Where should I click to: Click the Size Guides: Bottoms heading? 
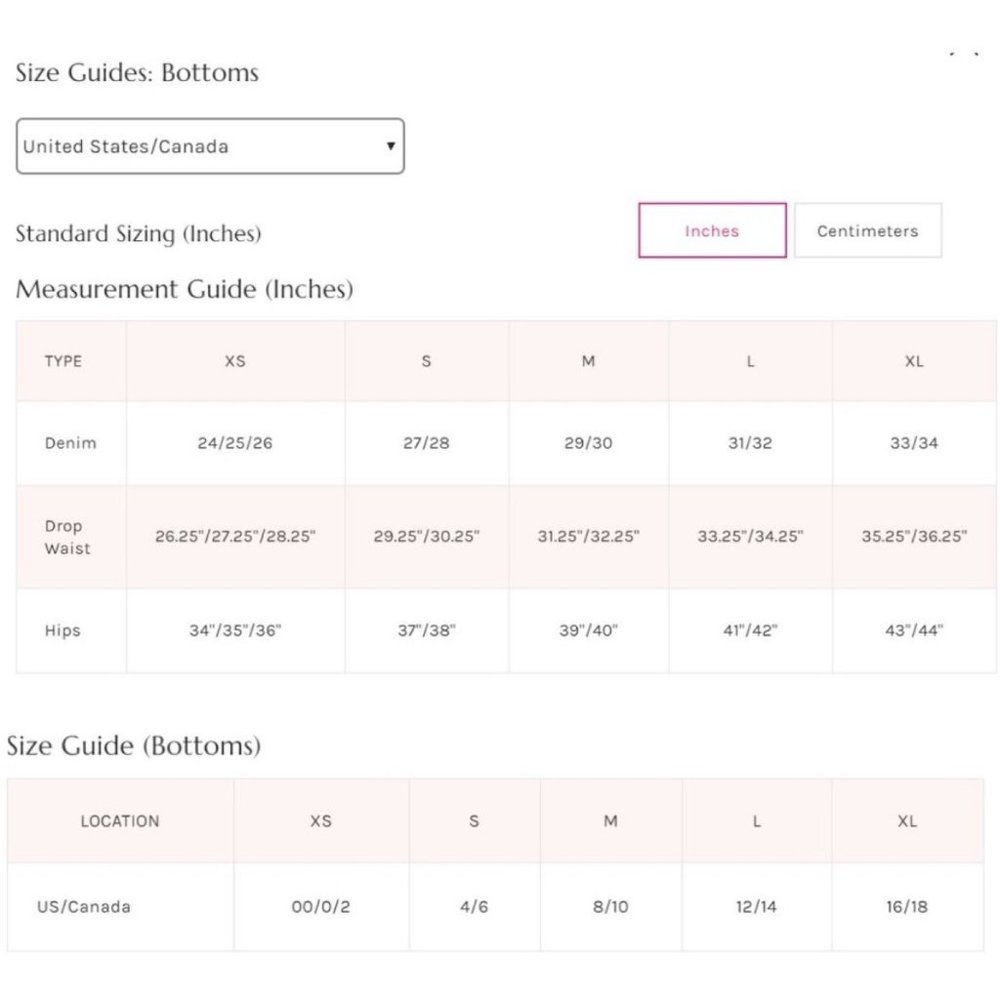137,72
